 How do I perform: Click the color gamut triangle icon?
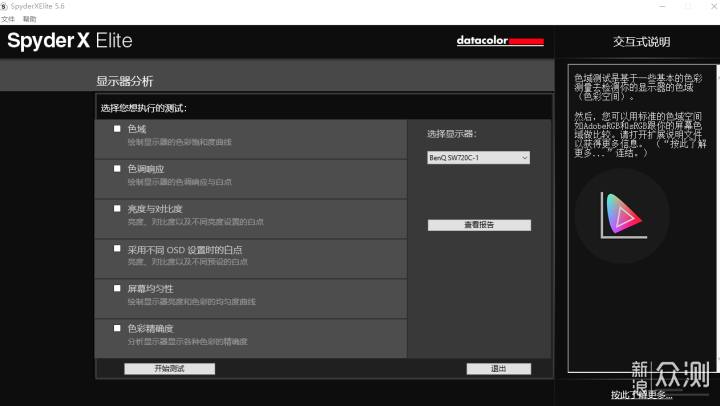pos(623,215)
